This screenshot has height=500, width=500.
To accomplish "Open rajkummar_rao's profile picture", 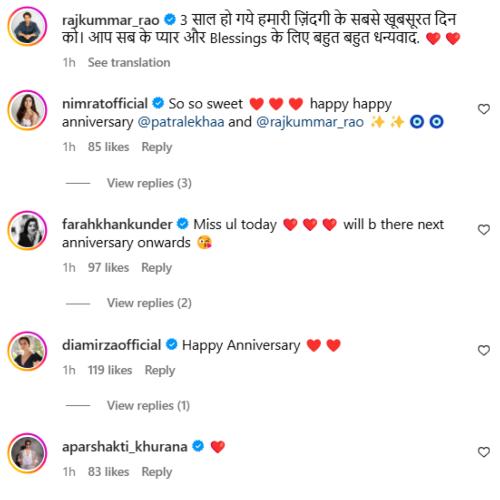I will (x=27, y=26).
